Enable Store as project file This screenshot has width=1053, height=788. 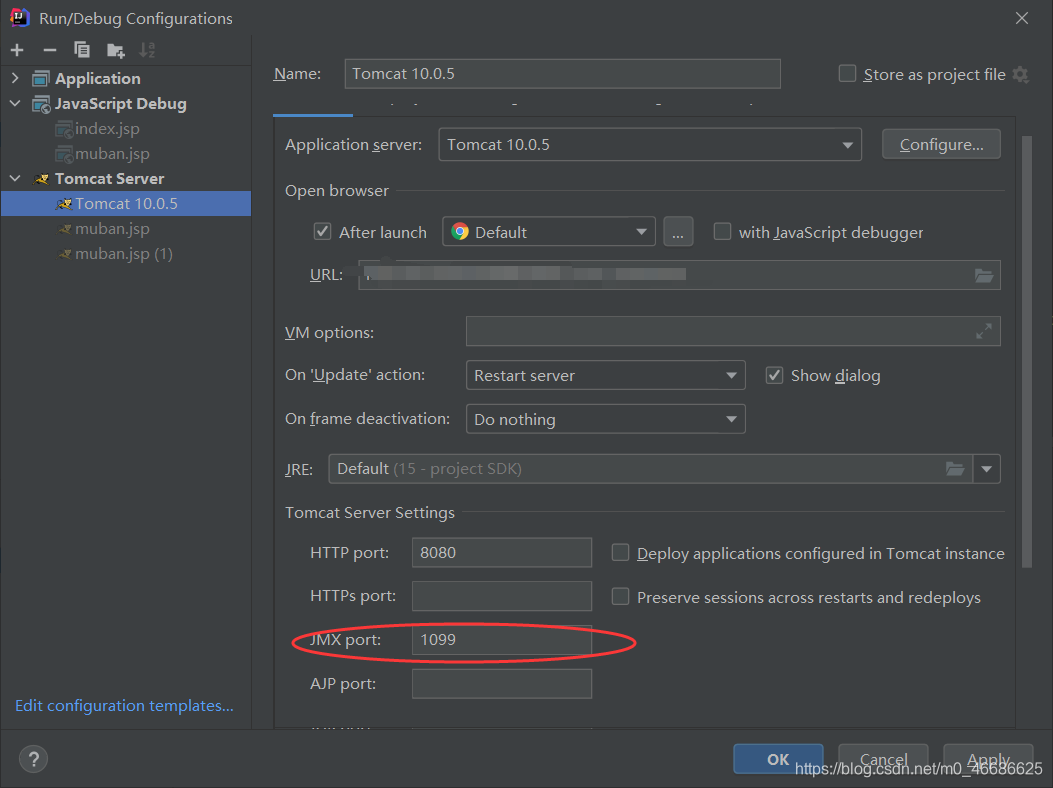(x=848, y=73)
